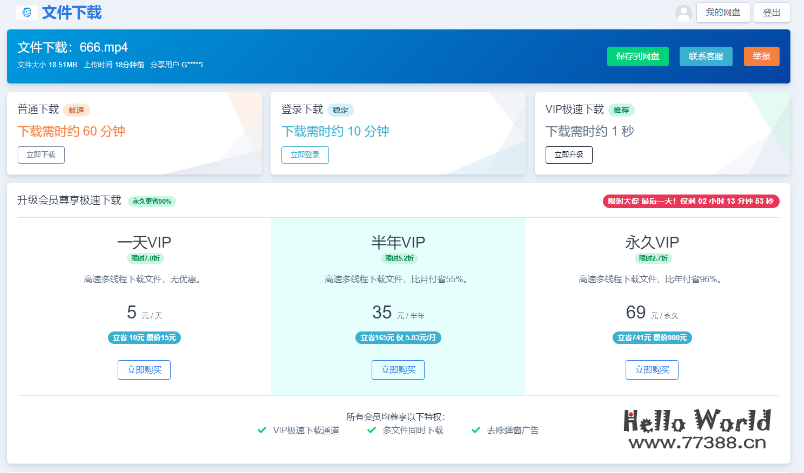Viewport: 804px width, 473px height.
Task: Click the 稳定 badge on 登录下载
Action: [x=340, y=110]
